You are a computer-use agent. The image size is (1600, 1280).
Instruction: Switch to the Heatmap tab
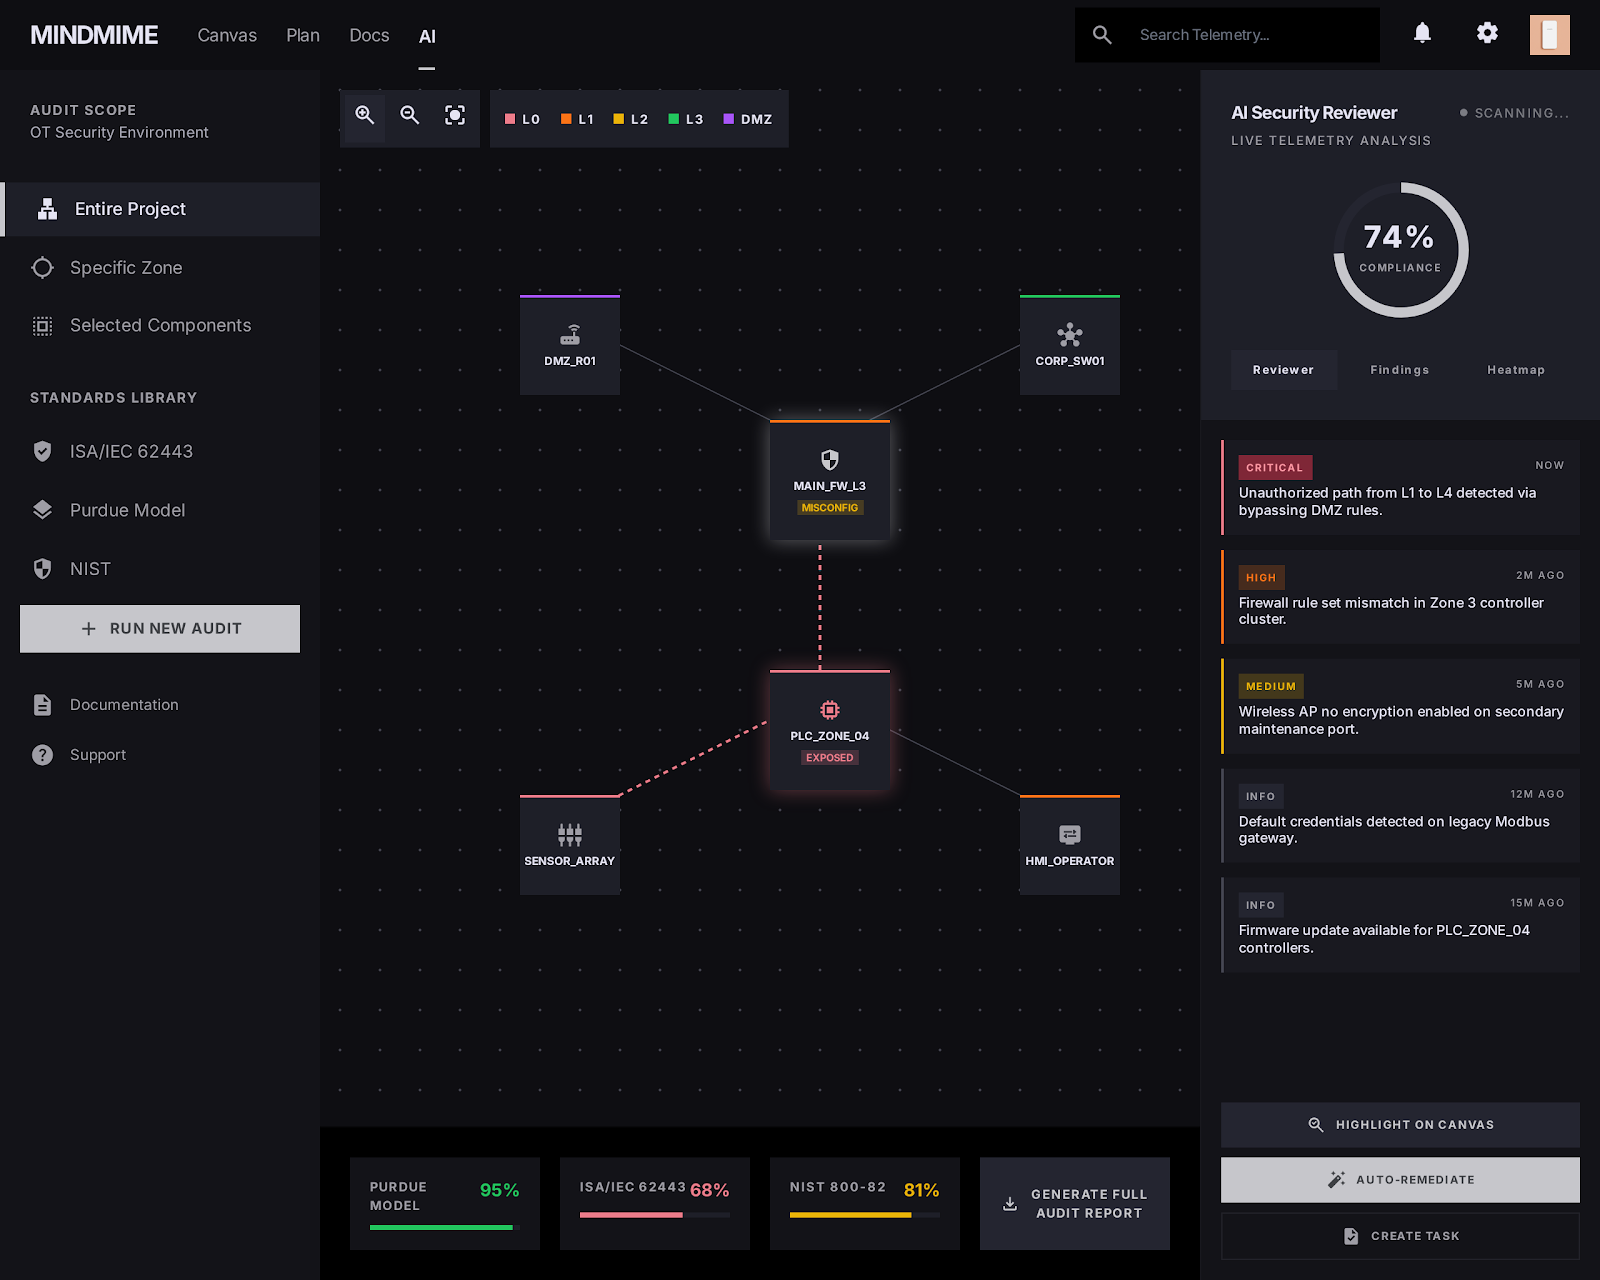(1516, 369)
